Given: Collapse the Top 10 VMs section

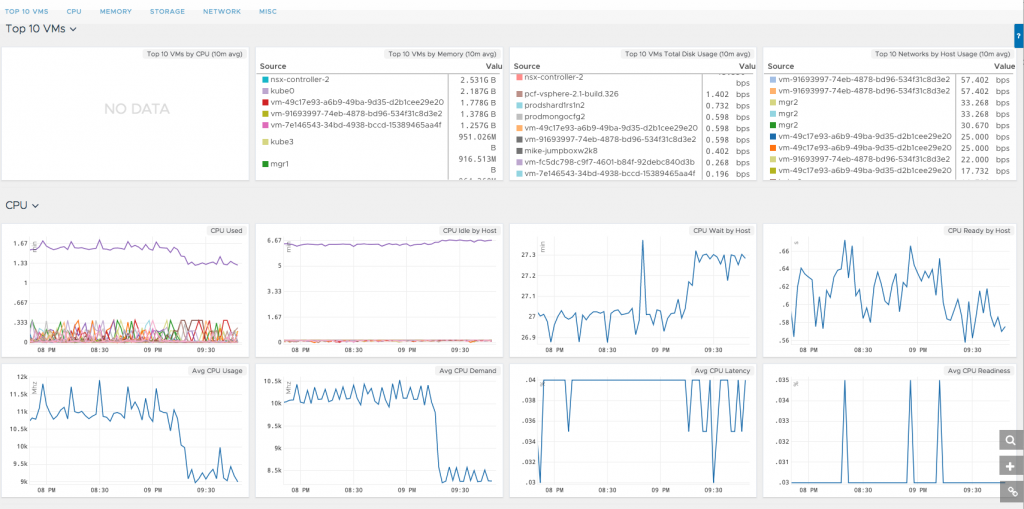Looking at the screenshot, I should coord(73,29).
